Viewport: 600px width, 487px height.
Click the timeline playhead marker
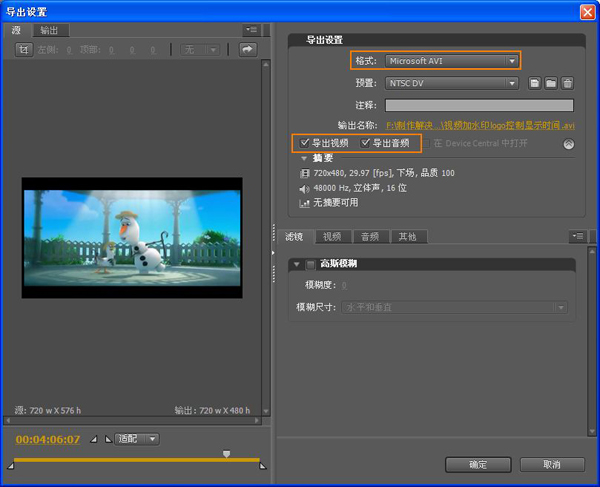(227, 454)
